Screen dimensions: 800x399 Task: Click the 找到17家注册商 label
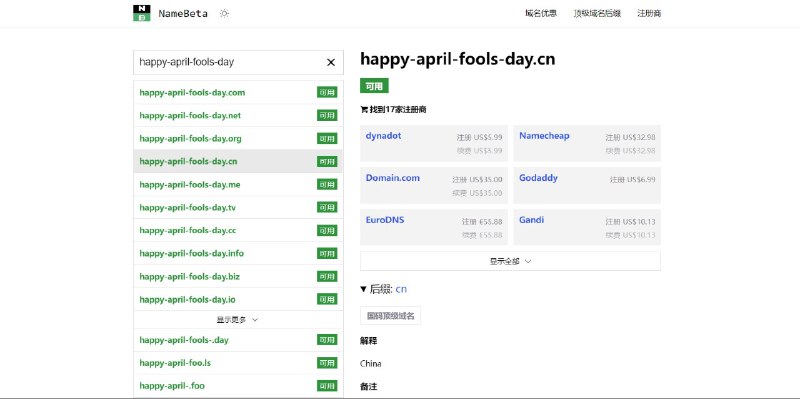[x=398, y=109]
